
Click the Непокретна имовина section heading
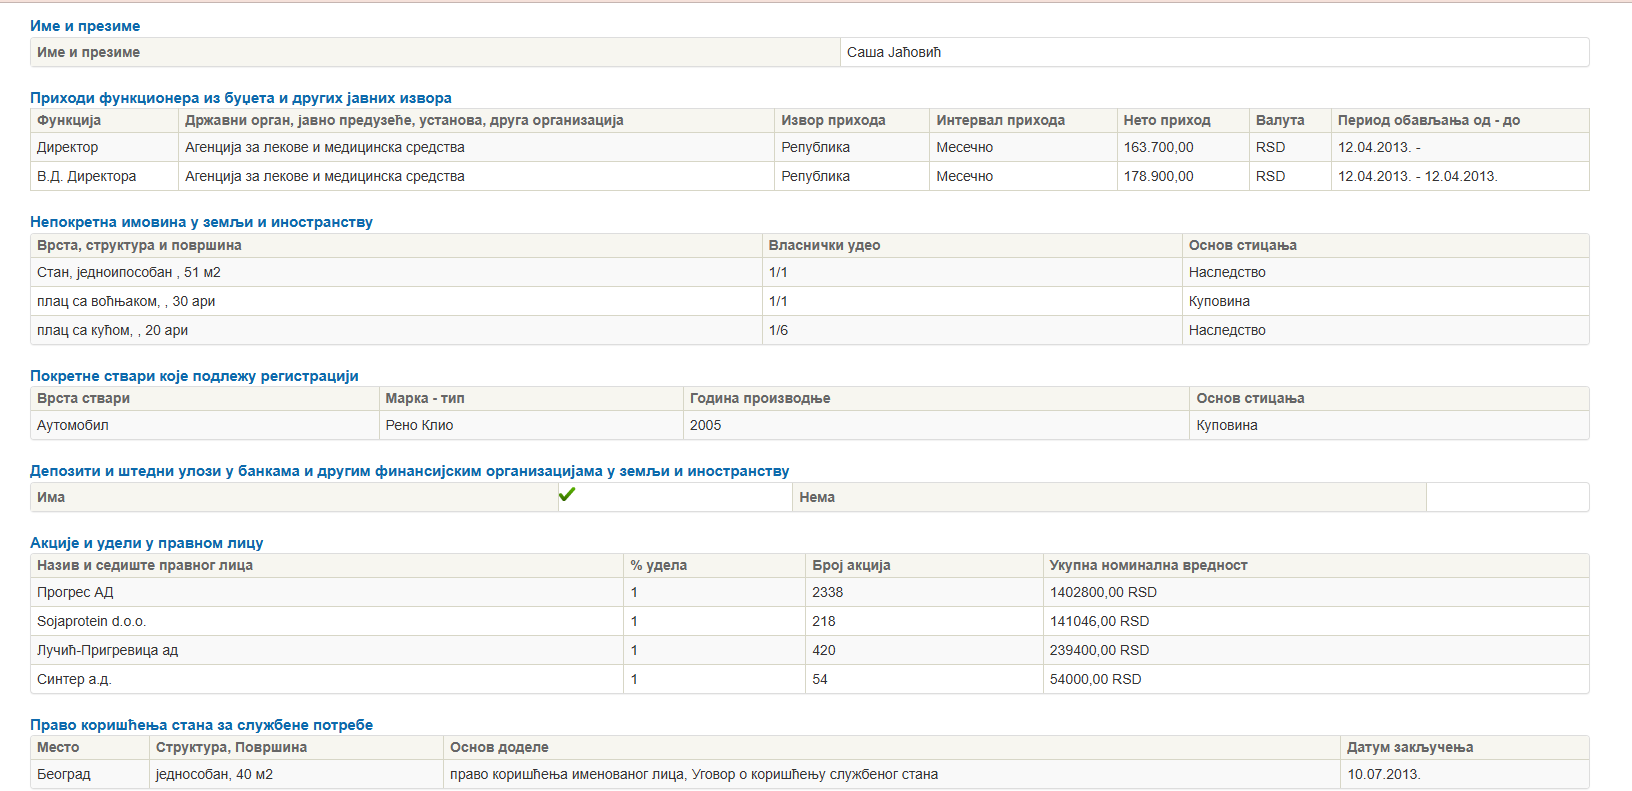[x=201, y=222]
